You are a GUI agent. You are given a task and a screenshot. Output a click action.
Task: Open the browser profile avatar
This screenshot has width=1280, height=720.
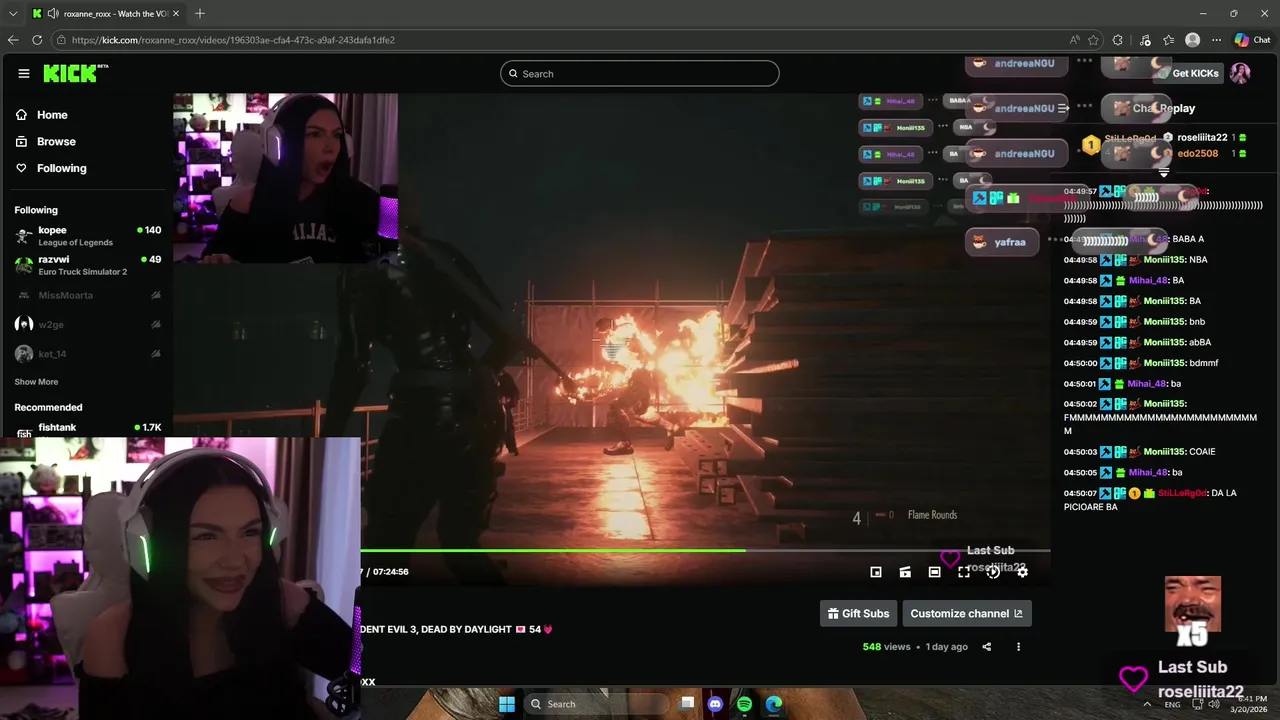[x=1192, y=40]
